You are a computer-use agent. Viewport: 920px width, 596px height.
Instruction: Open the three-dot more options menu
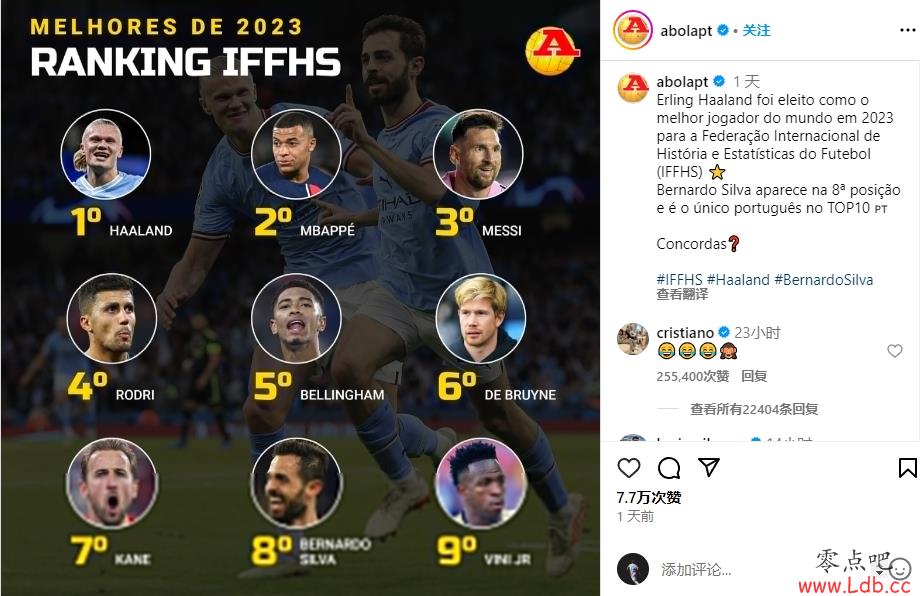[907, 31]
